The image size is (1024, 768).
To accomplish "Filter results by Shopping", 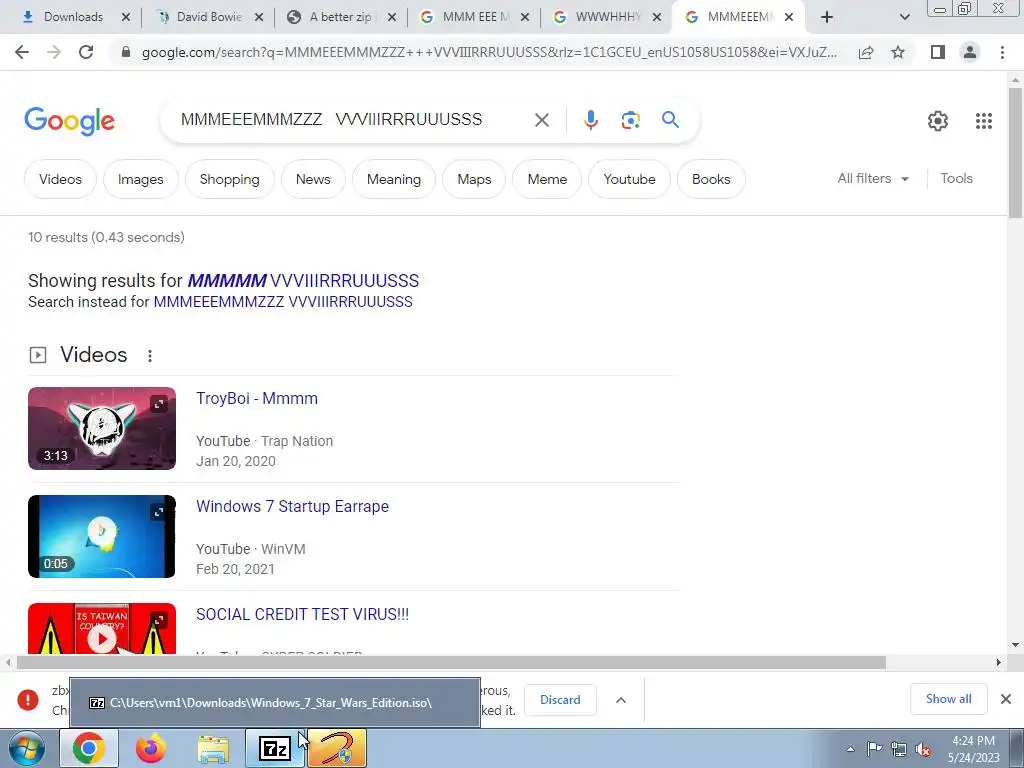I will tap(229, 179).
